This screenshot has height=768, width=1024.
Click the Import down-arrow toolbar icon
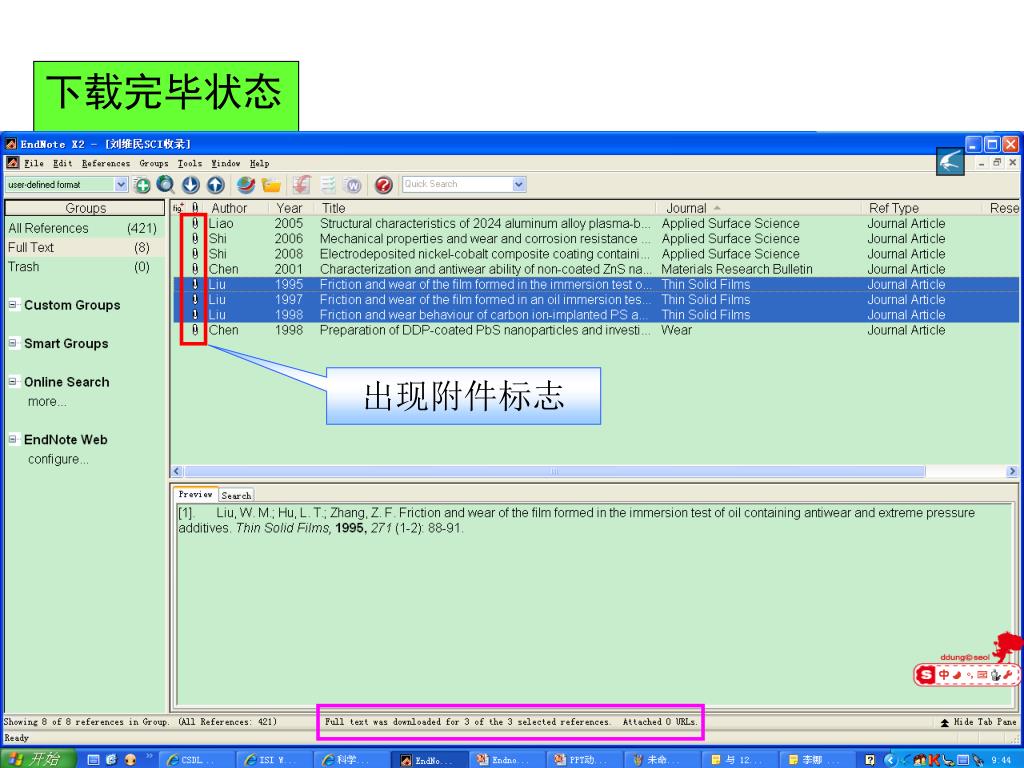coord(190,185)
